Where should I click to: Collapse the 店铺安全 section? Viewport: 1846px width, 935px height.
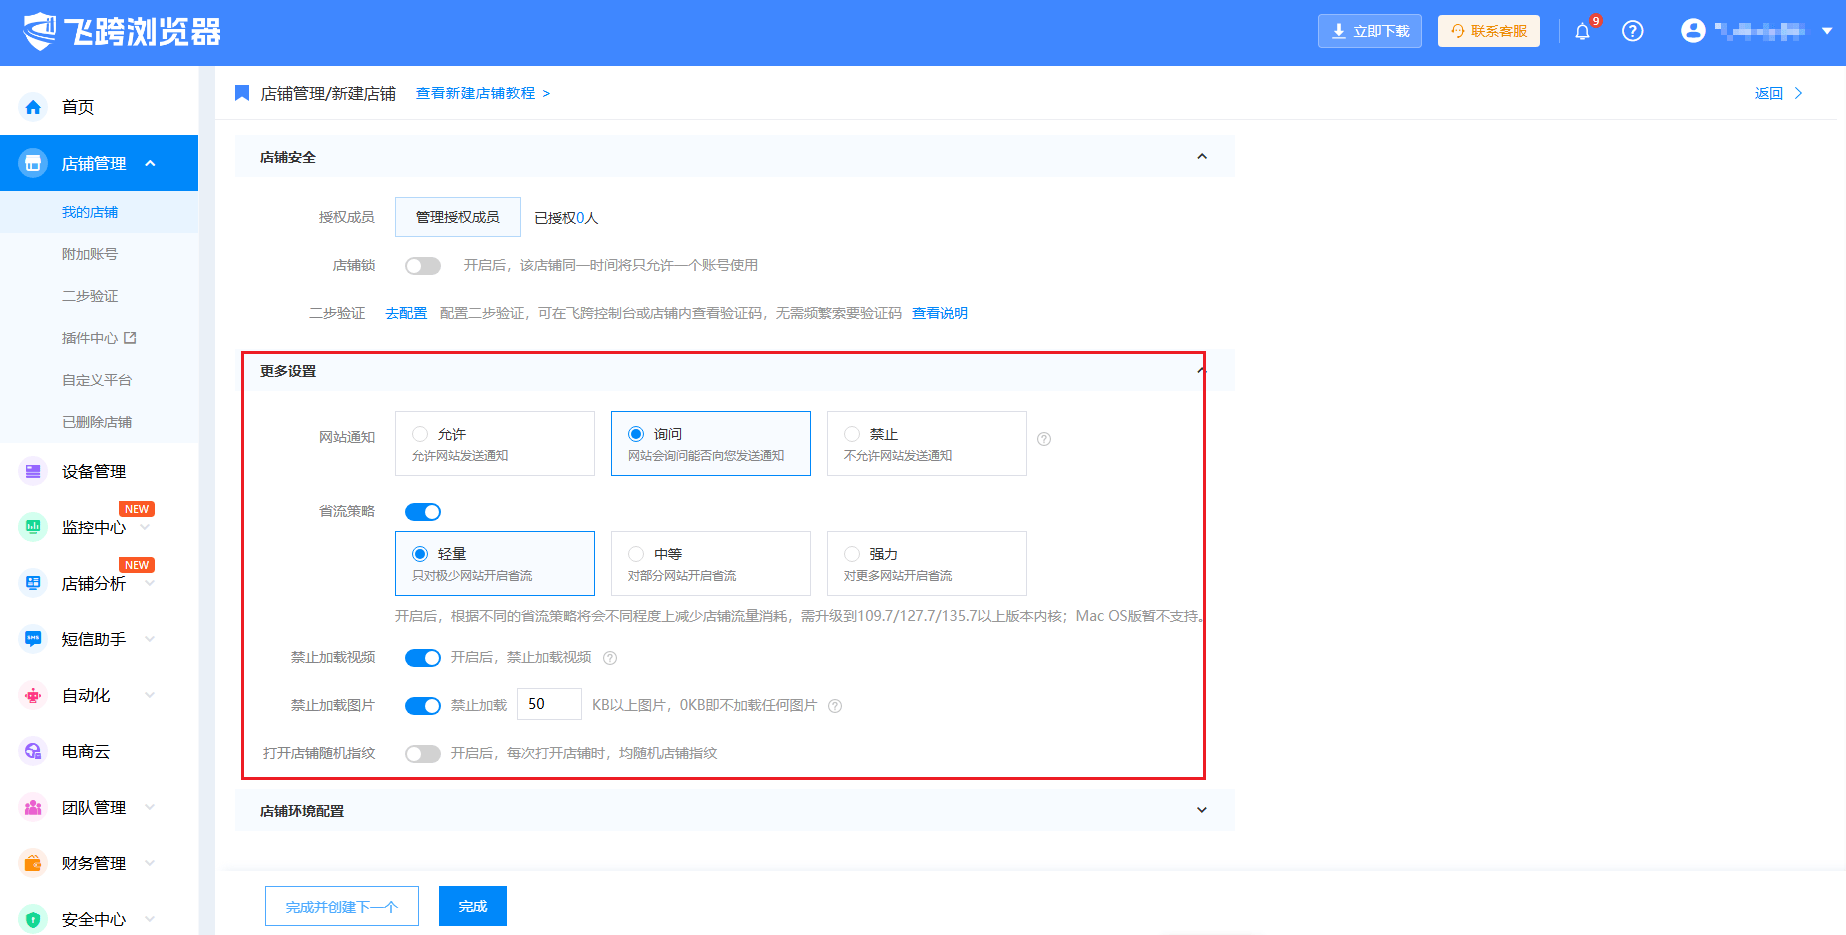1201,157
